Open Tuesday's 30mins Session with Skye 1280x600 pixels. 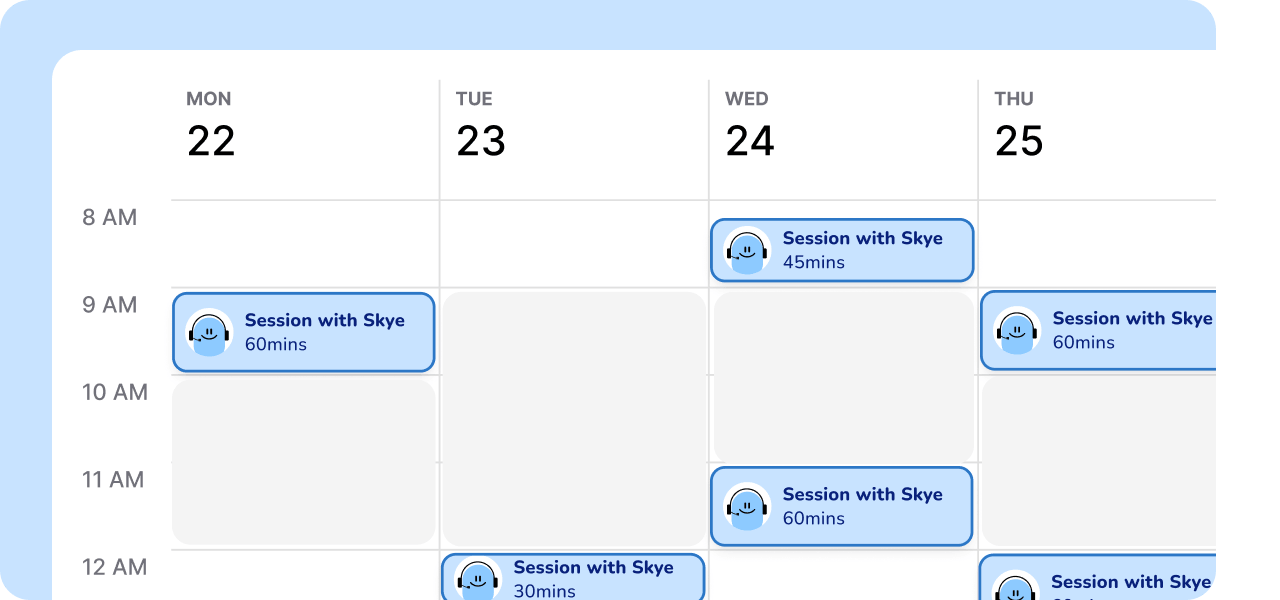573,577
